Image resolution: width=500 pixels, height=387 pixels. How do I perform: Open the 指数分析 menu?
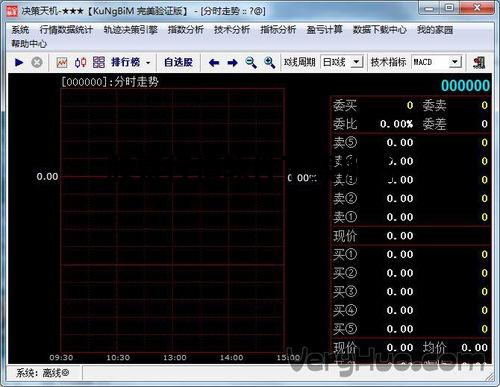point(186,30)
